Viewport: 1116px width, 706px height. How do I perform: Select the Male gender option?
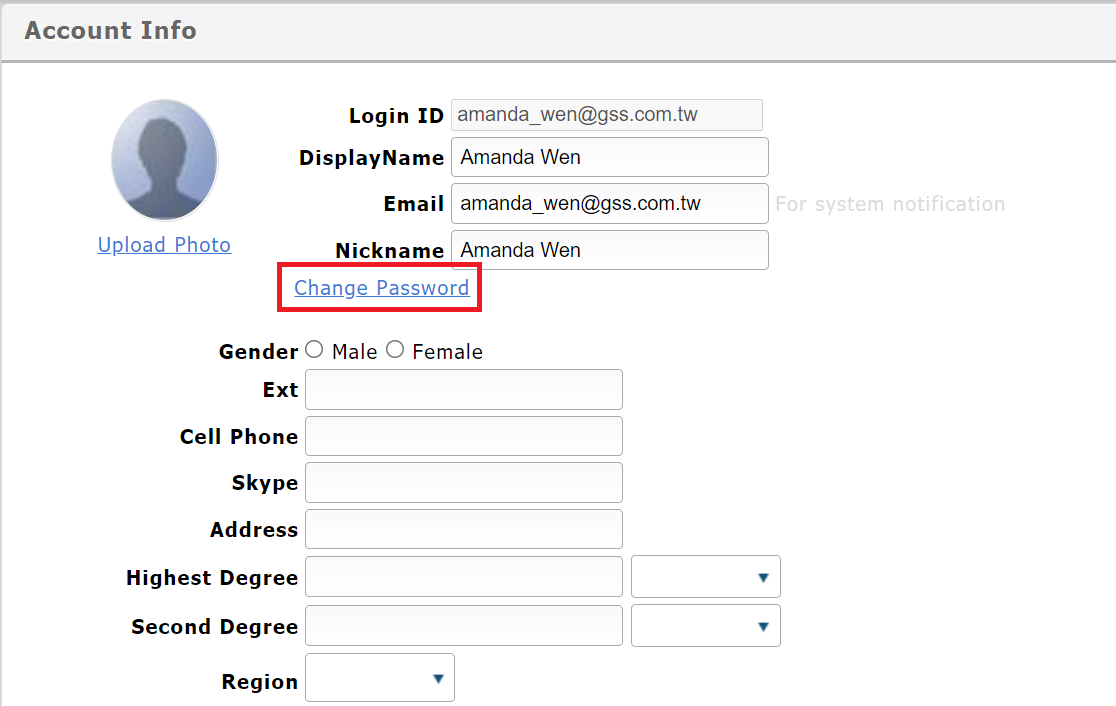(315, 350)
